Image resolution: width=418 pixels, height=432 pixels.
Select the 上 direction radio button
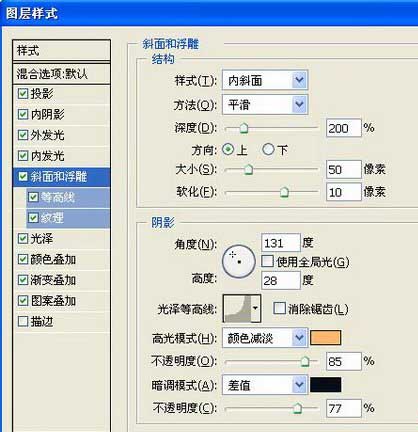coord(228,149)
